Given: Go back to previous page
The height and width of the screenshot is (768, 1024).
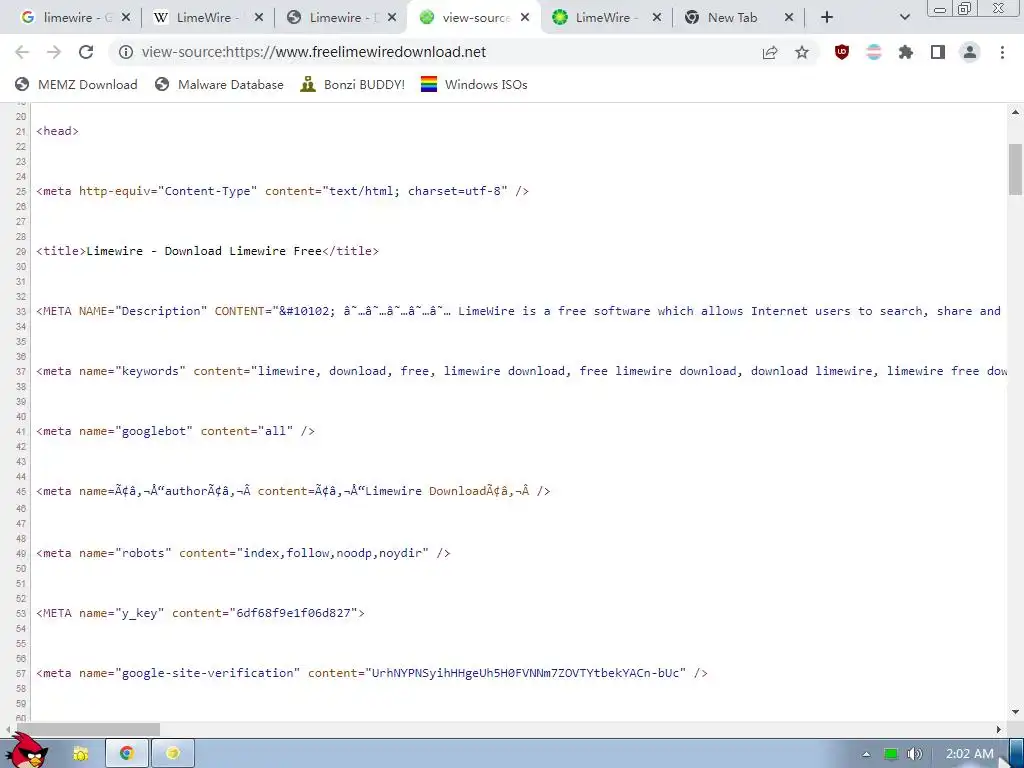Looking at the screenshot, I should (22, 52).
